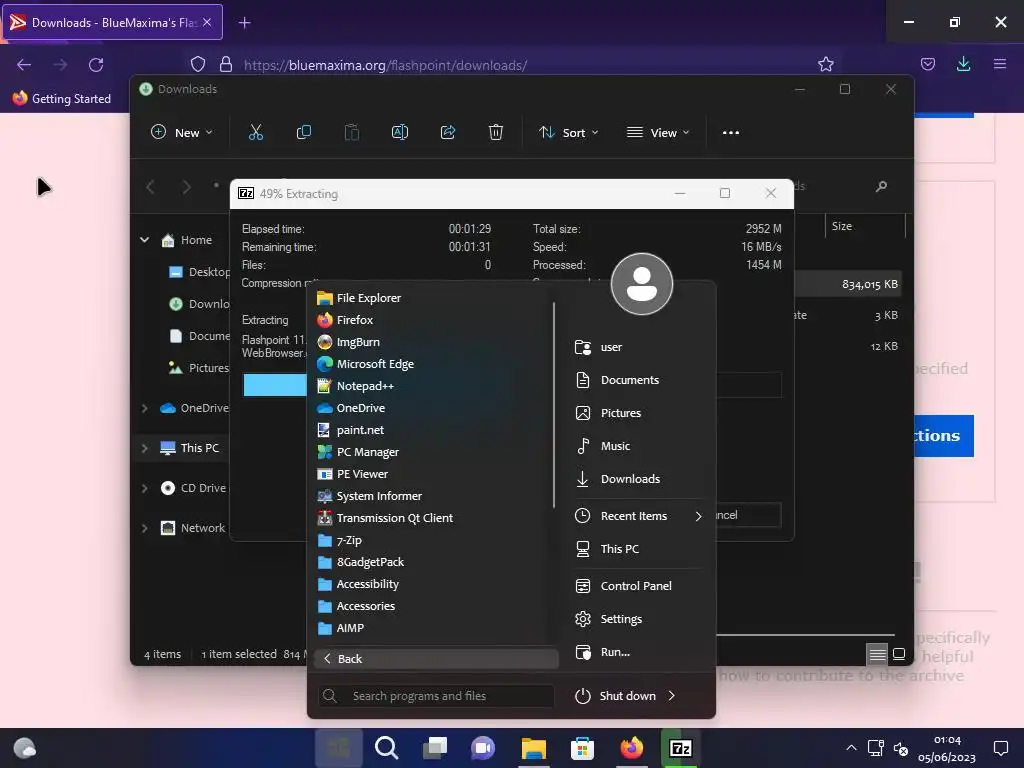1024x768 pixels.
Task: Select the Downloads - BlueMaxima's Flashpoint tab
Action: click(x=112, y=22)
